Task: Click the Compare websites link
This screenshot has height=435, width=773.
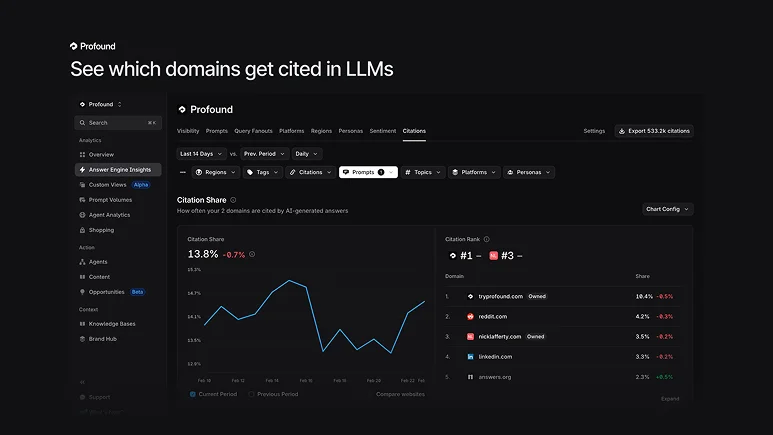Action: (x=400, y=394)
